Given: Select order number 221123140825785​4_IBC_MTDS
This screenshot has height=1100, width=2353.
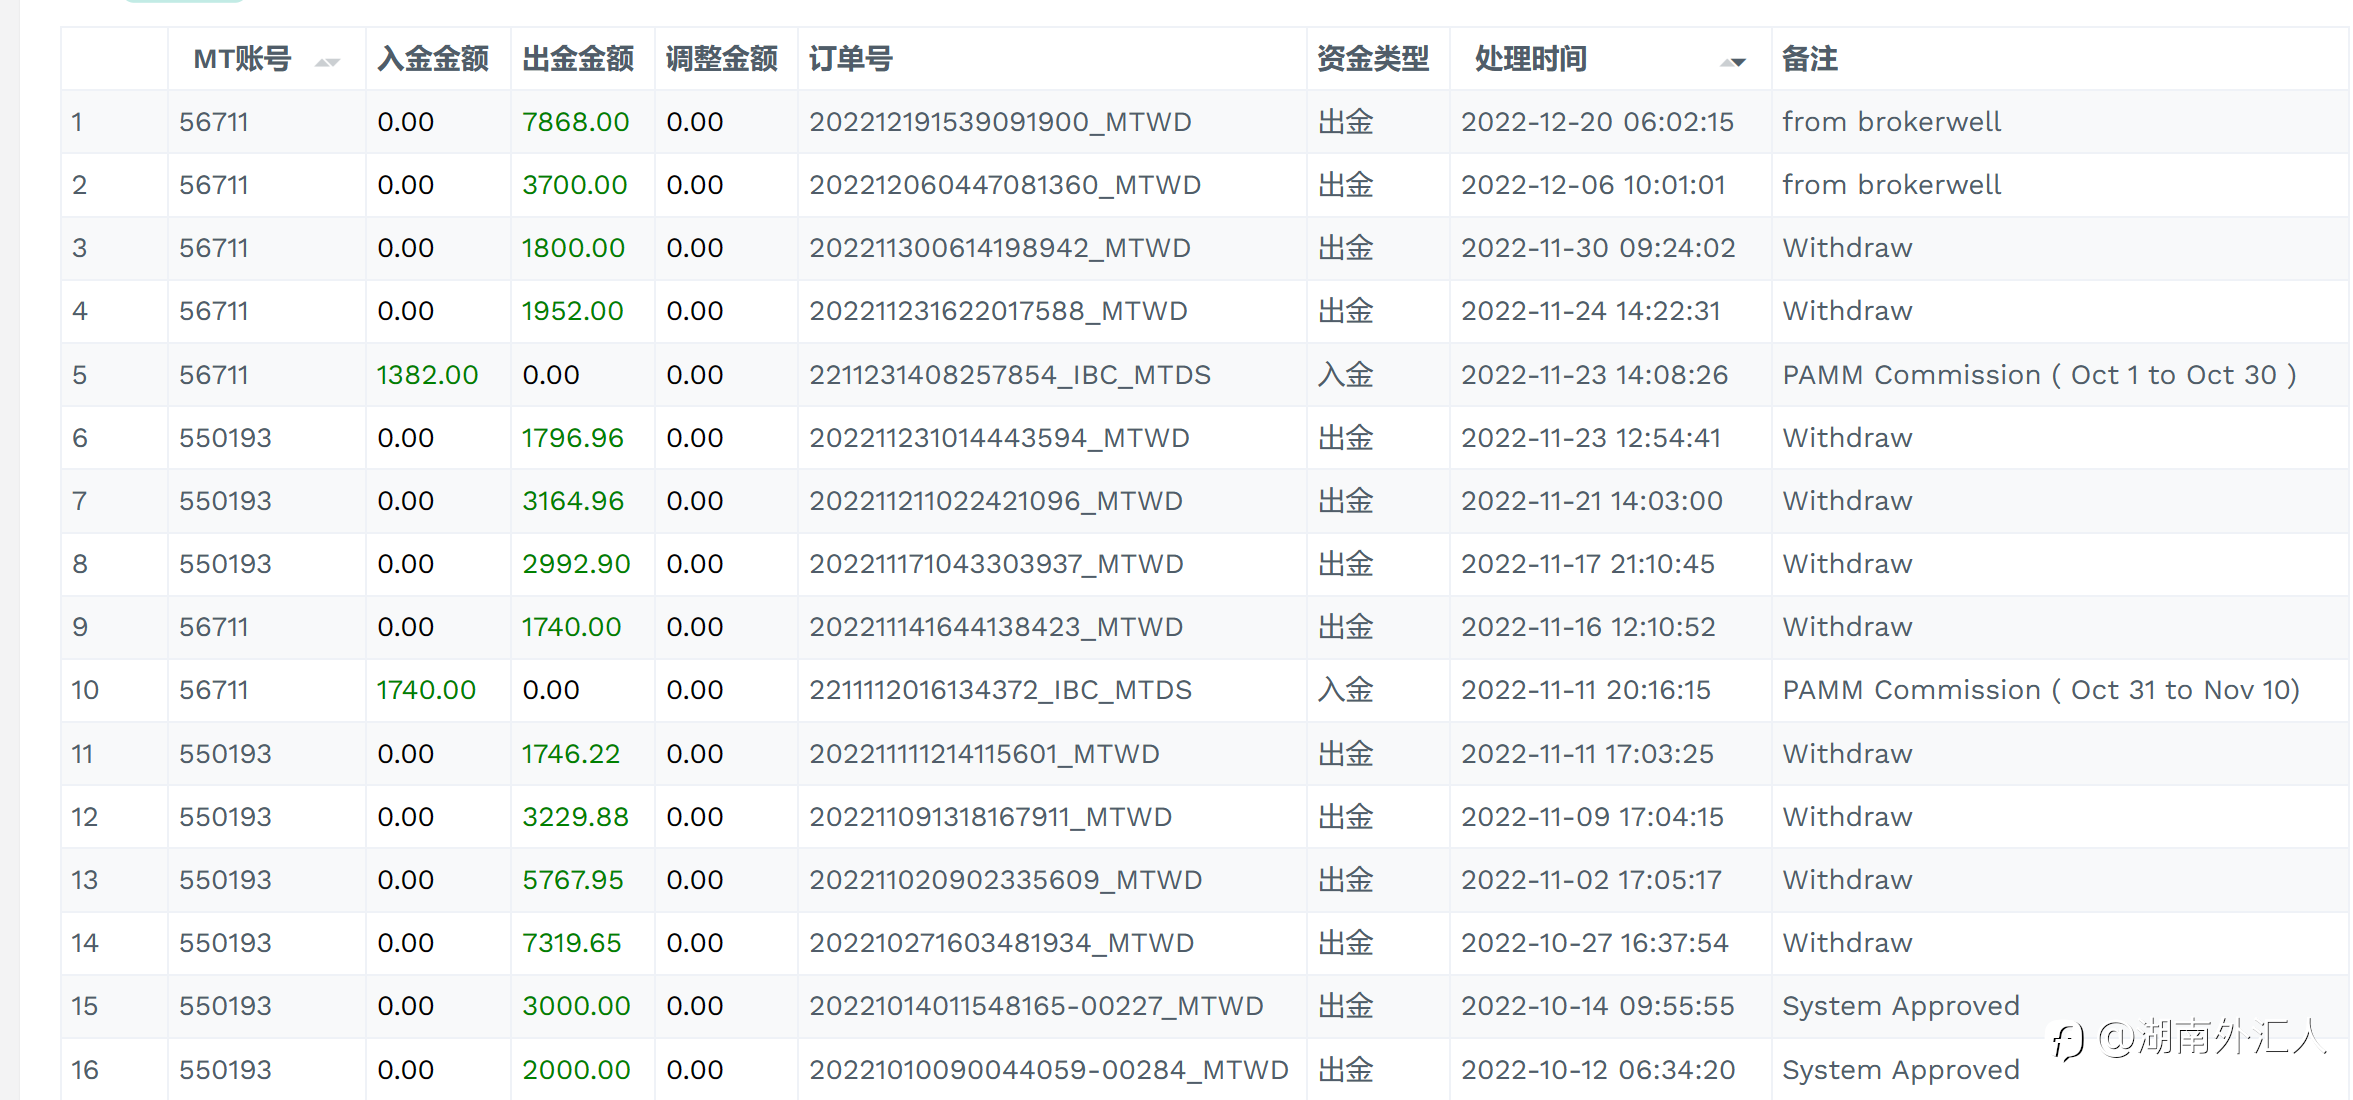Looking at the screenshot, I should 1010,375.
